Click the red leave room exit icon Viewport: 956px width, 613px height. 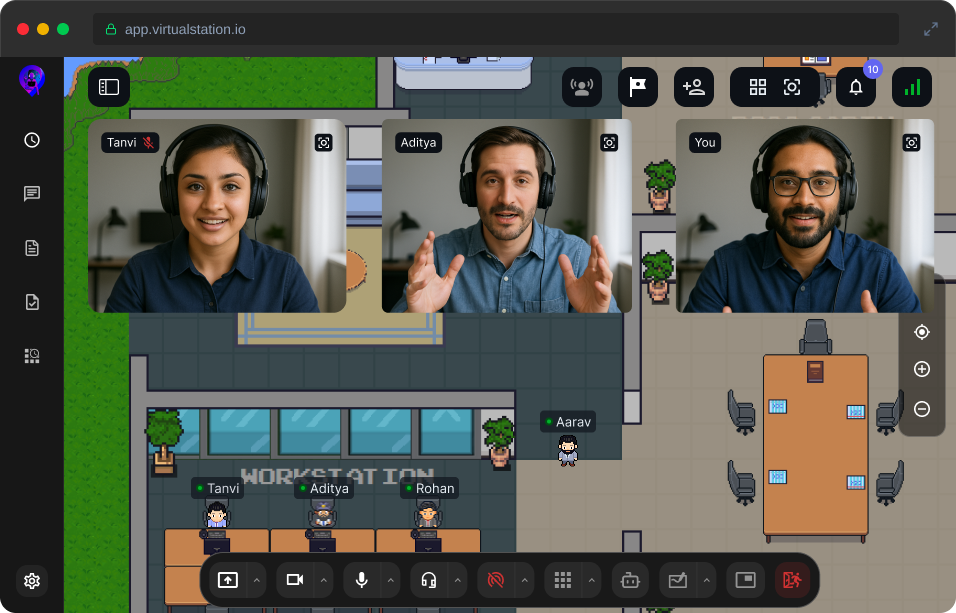[x=792, y=580]
